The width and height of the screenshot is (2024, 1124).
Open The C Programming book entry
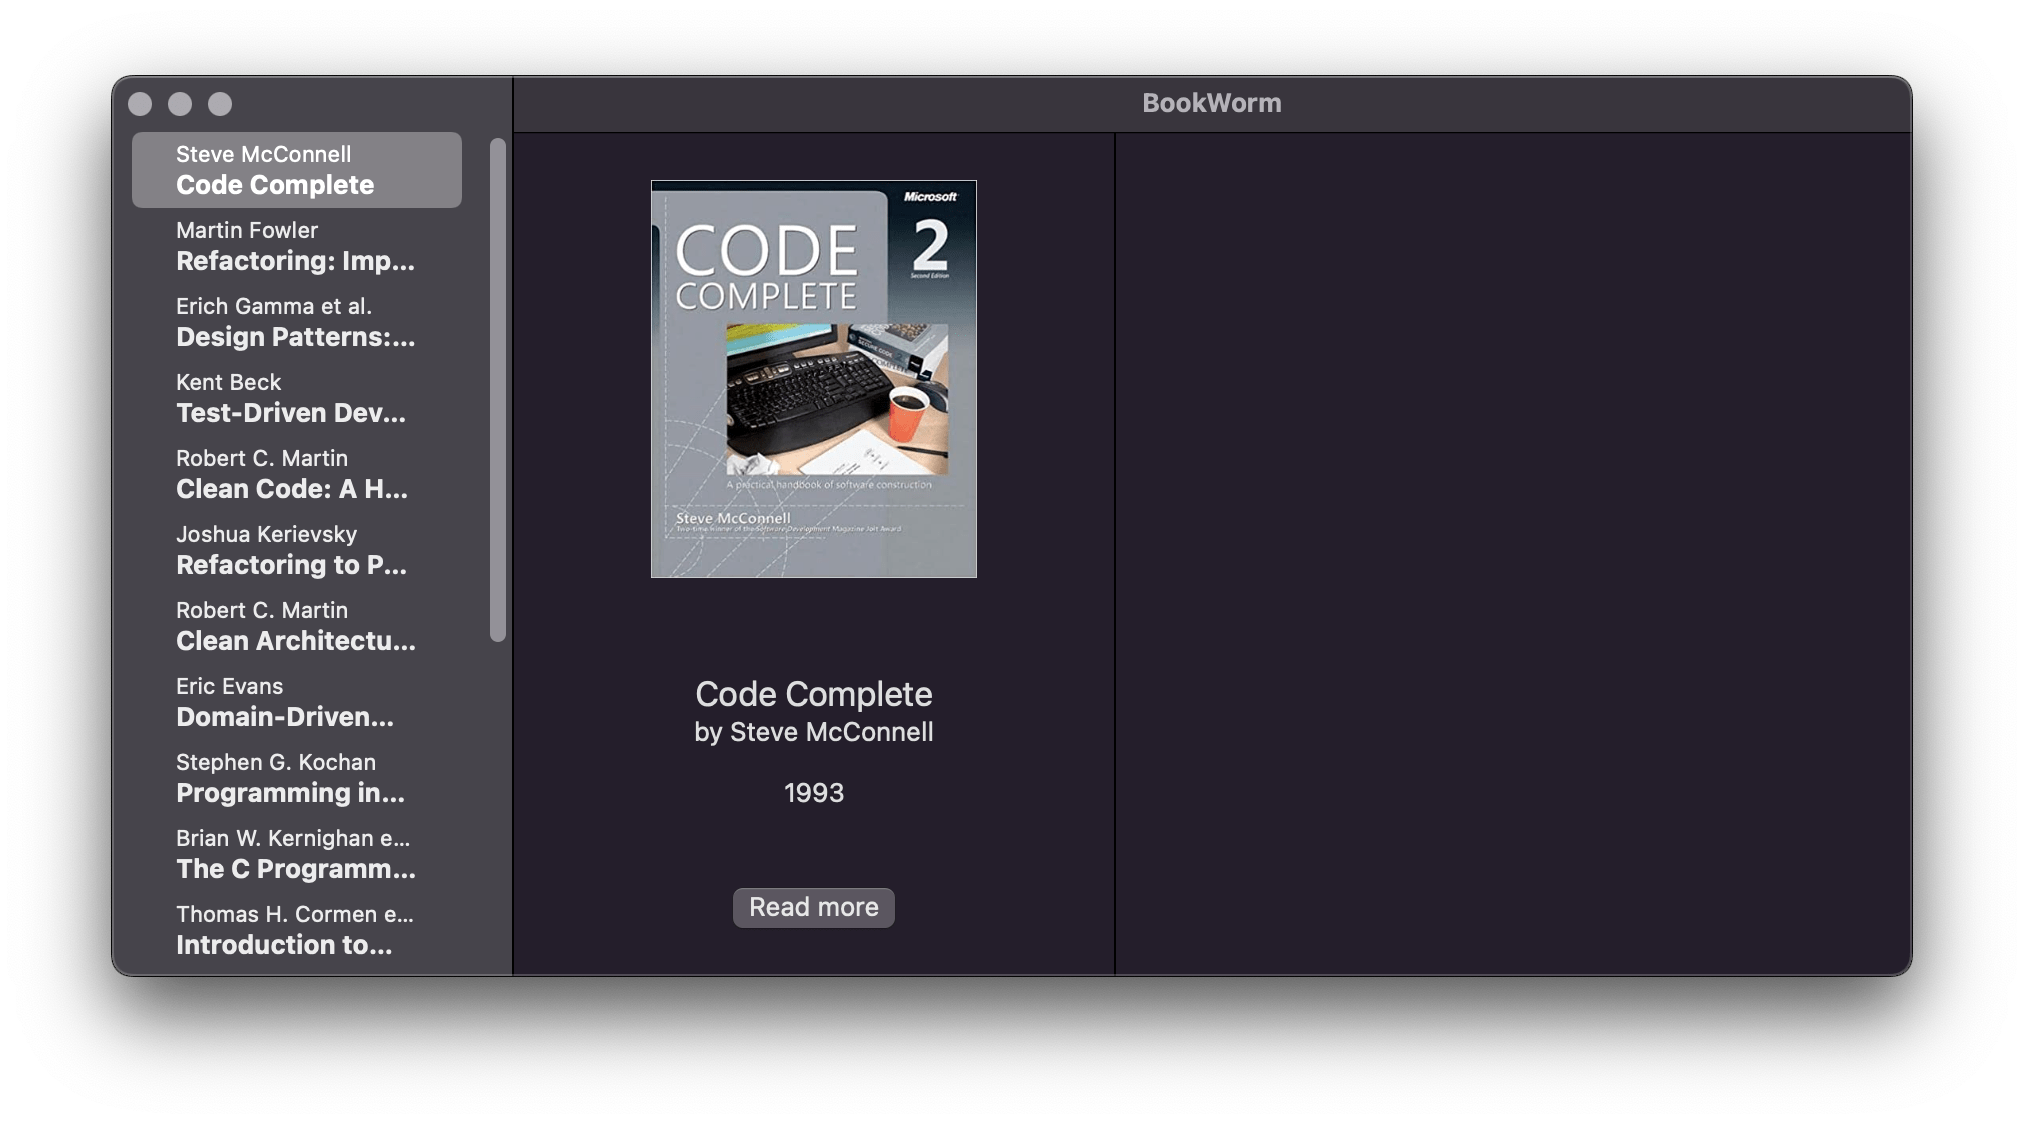pyautogui.click(x=296, y=854)
